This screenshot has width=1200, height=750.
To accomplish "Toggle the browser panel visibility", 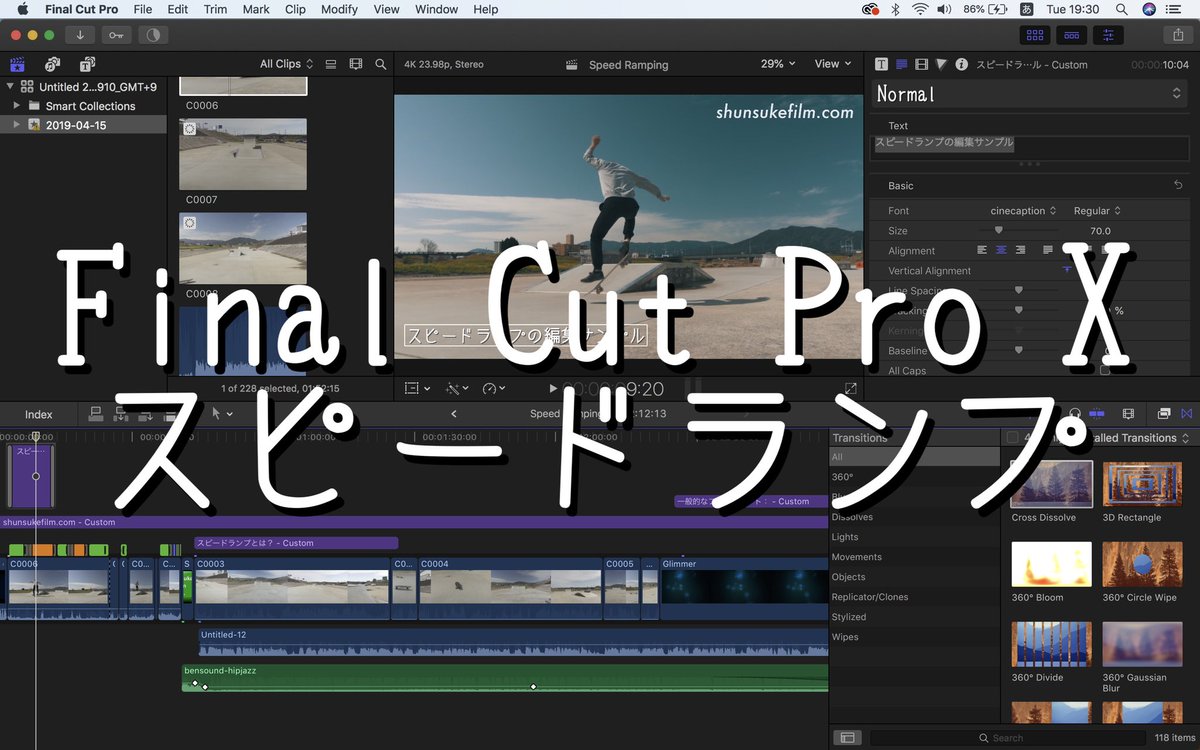I will [x=1035, y=34].
